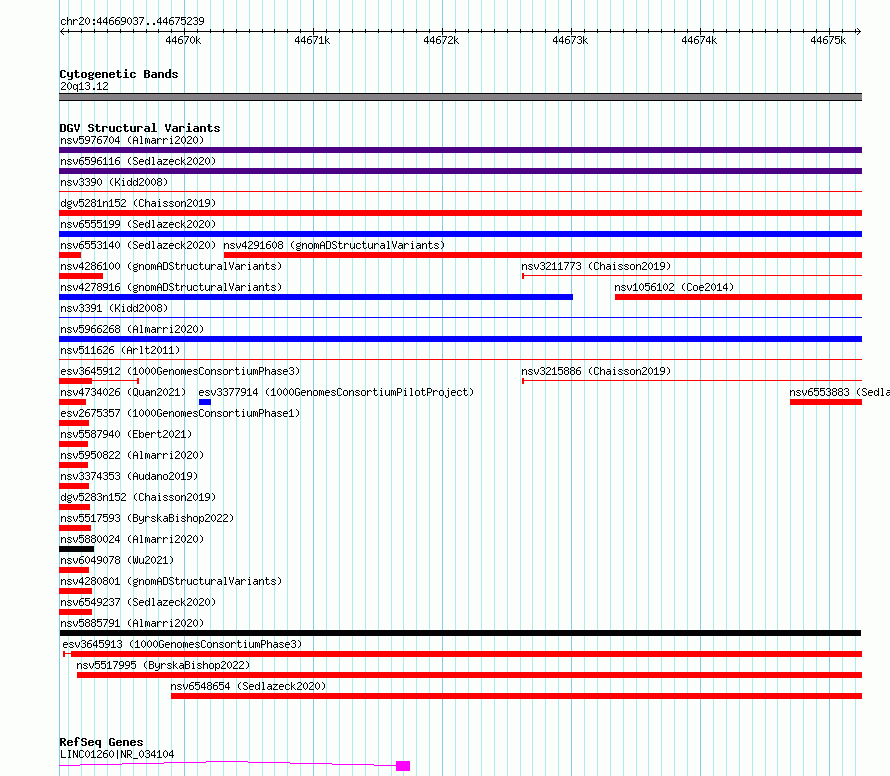
Task: Click the DGV Structural Variants track title
Action: 140,128
